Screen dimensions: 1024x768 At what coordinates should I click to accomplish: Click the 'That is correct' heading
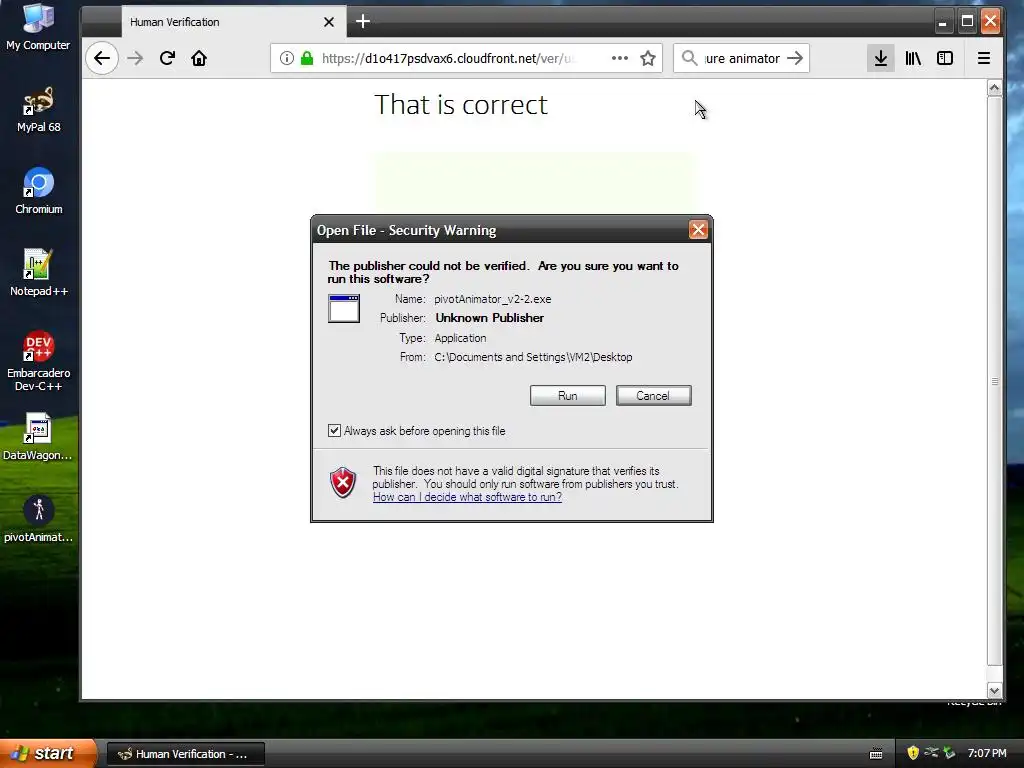tap(461, 104)
